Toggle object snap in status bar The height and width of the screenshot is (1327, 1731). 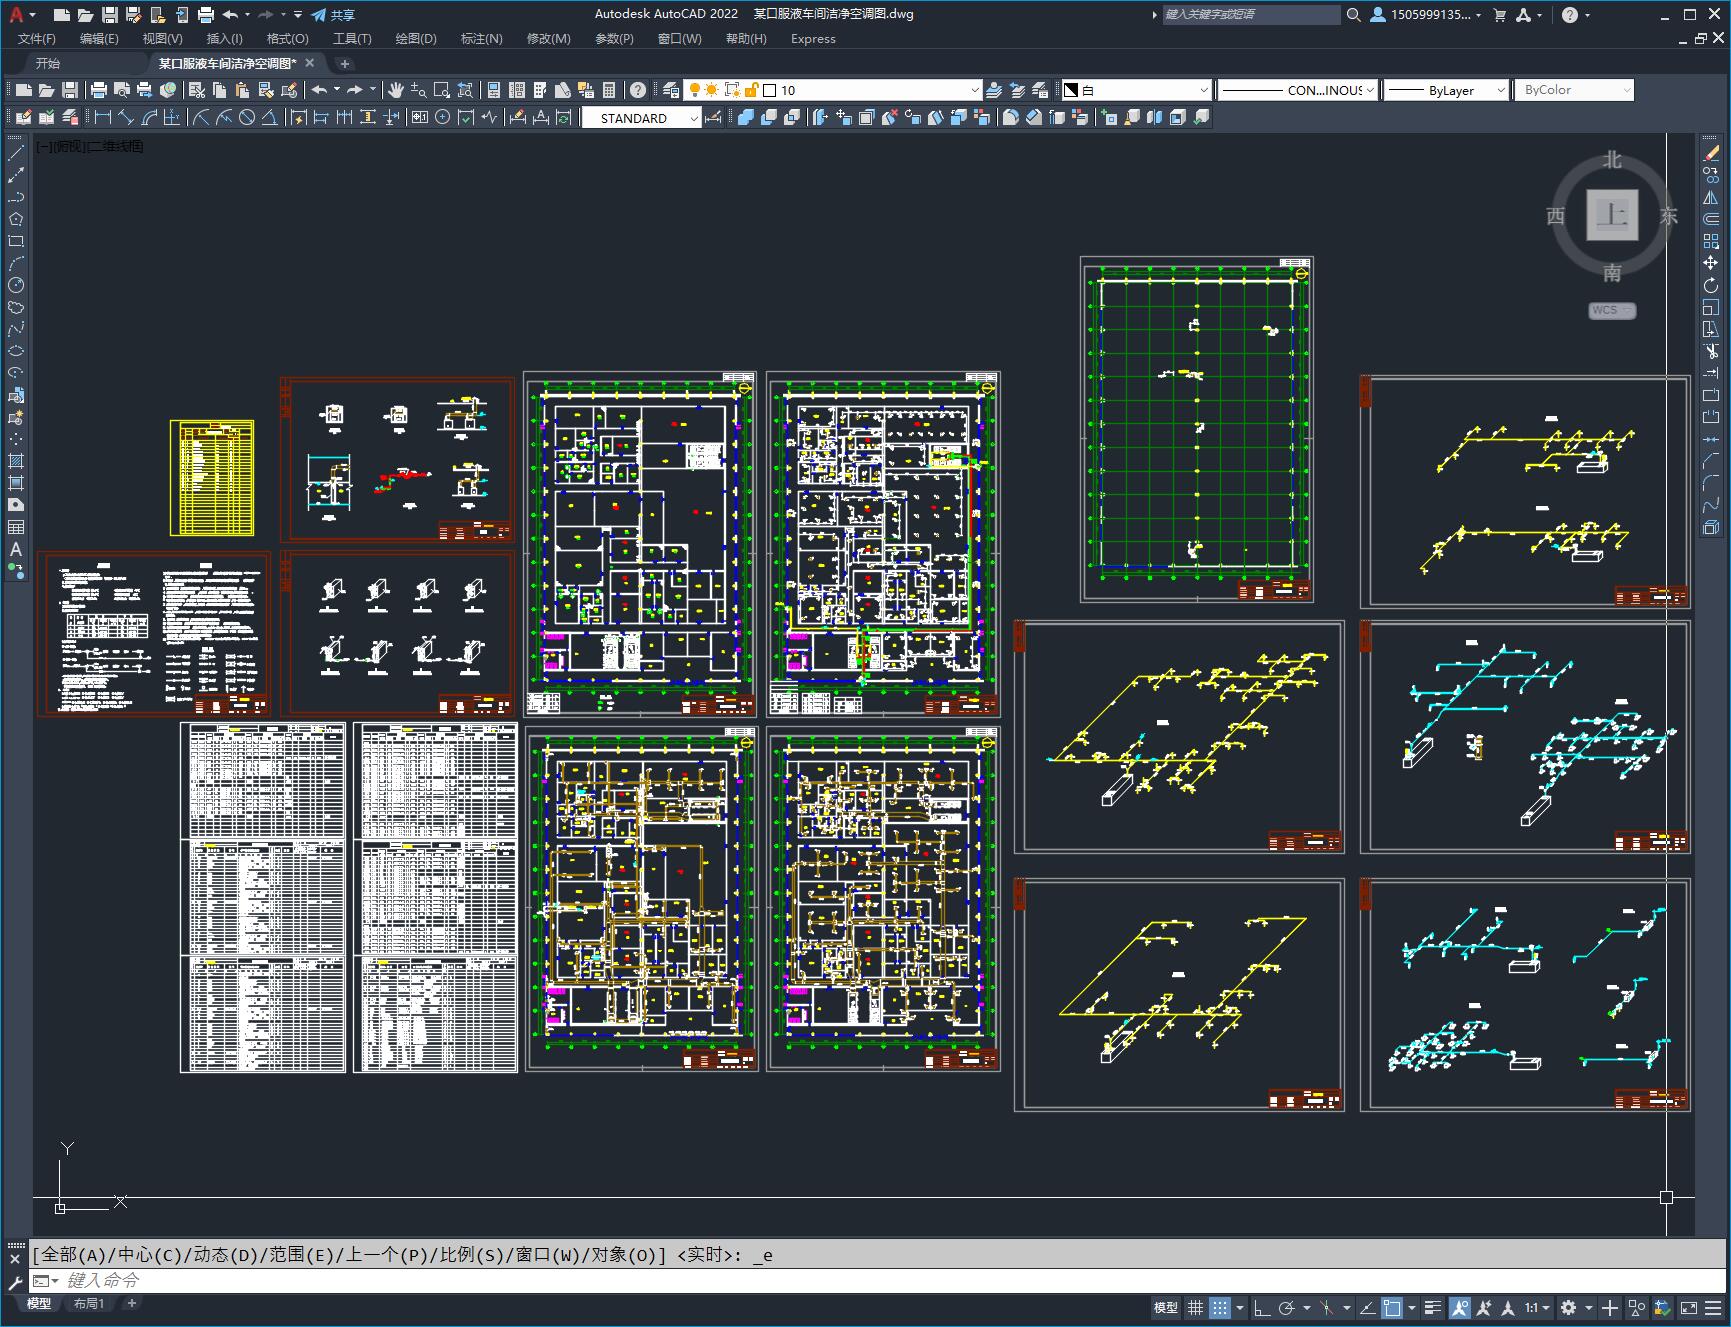point(1391,1307)
